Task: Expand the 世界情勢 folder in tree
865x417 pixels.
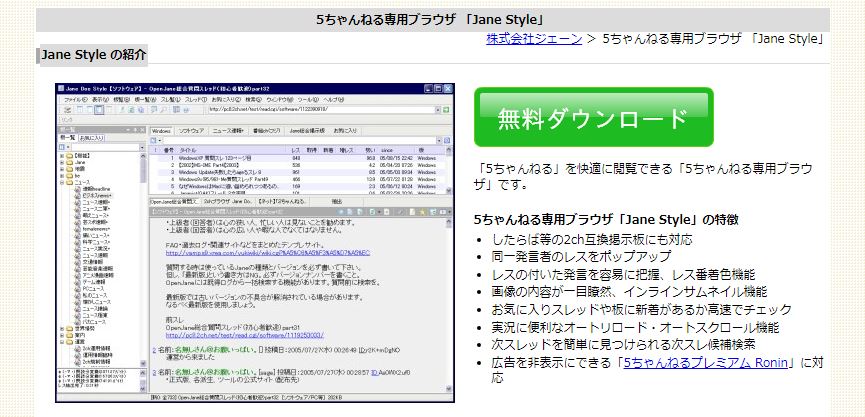Action: click(62, 328)
